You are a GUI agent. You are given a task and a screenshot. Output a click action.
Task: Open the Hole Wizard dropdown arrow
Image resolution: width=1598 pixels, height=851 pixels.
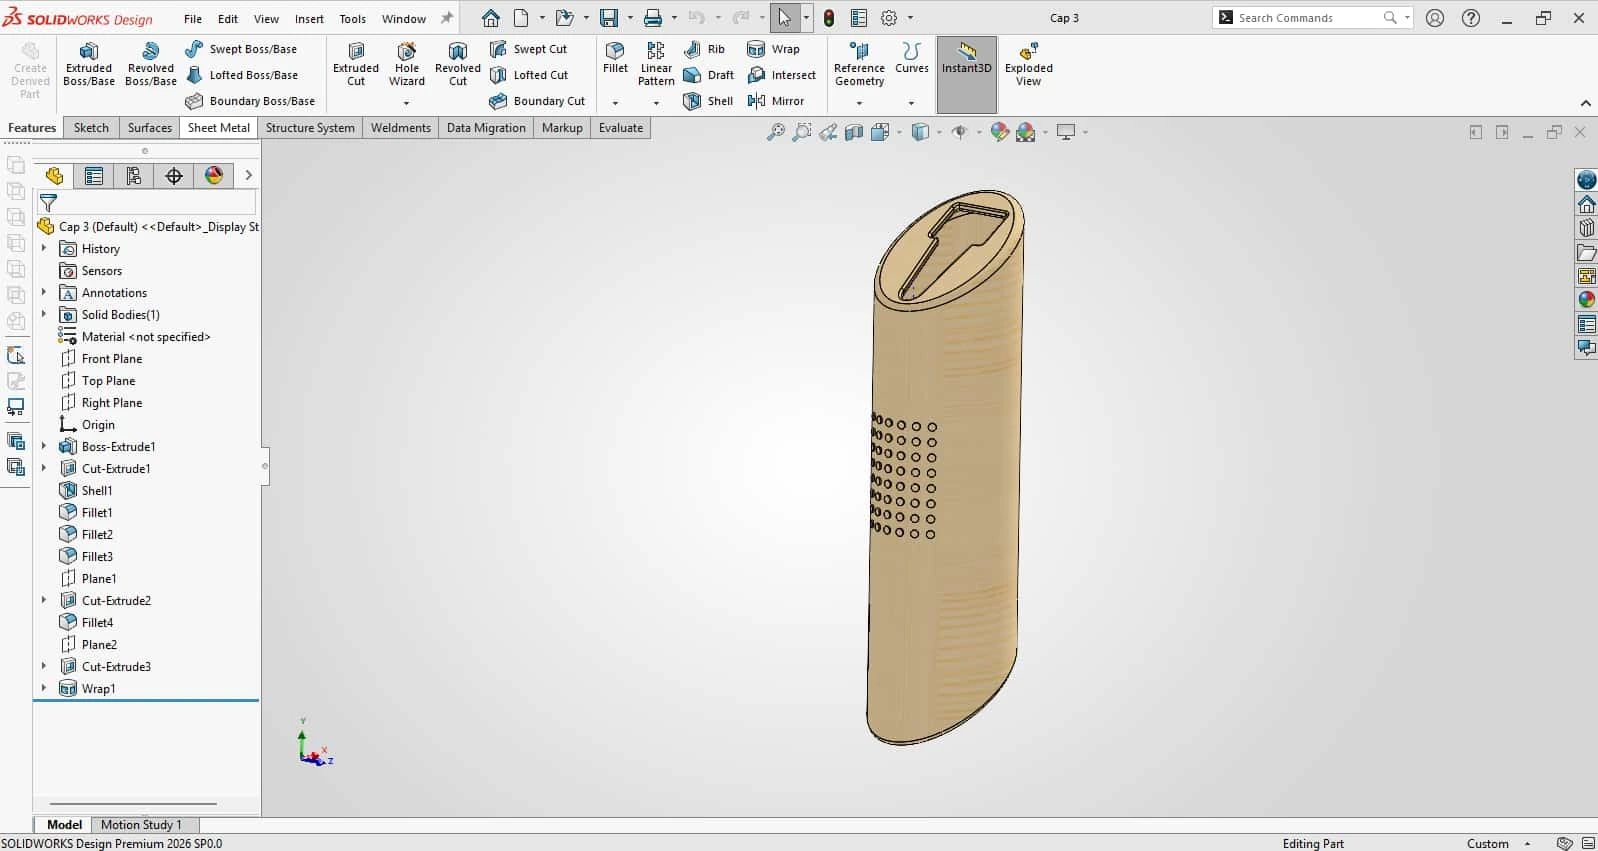tap(406, 103)
